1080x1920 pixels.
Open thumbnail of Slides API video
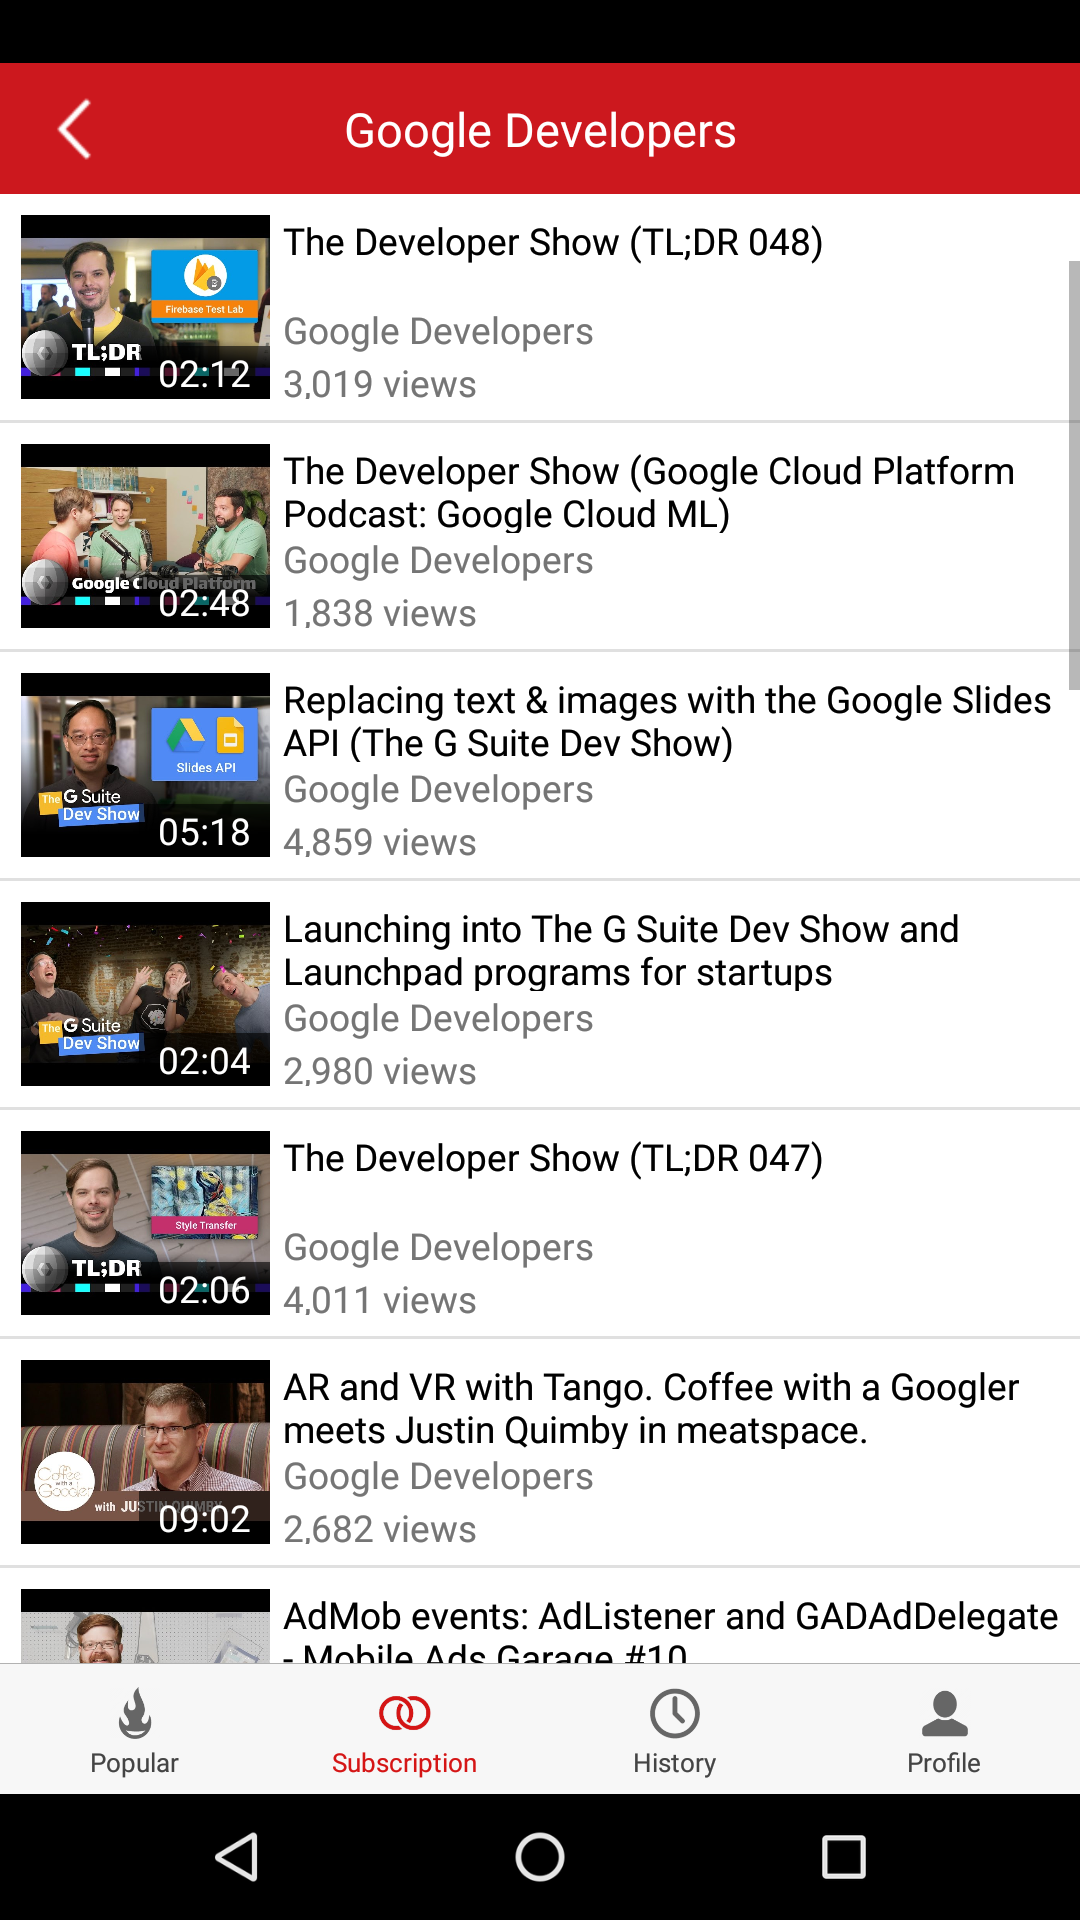[145, 765]
